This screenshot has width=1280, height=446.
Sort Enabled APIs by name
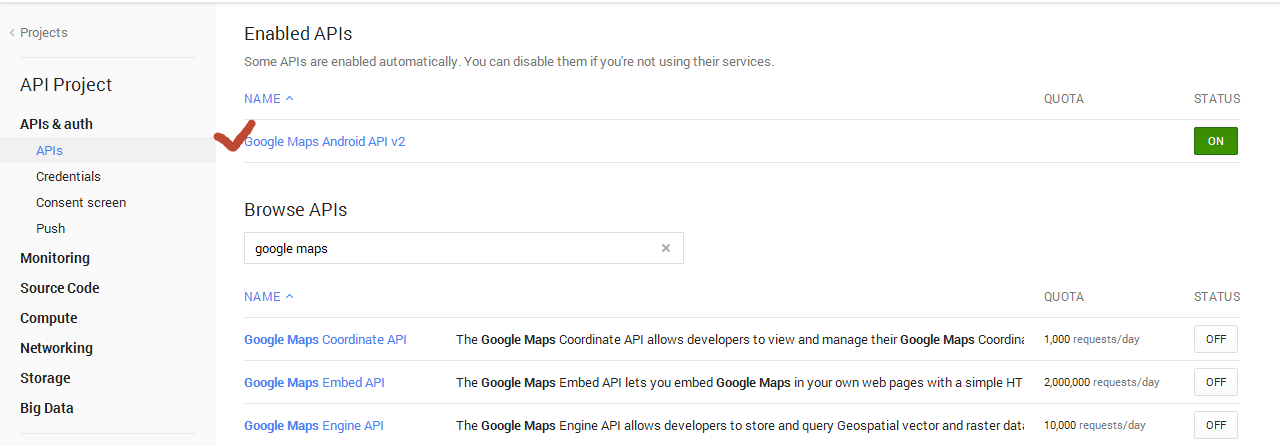click(x=269, y=99)
